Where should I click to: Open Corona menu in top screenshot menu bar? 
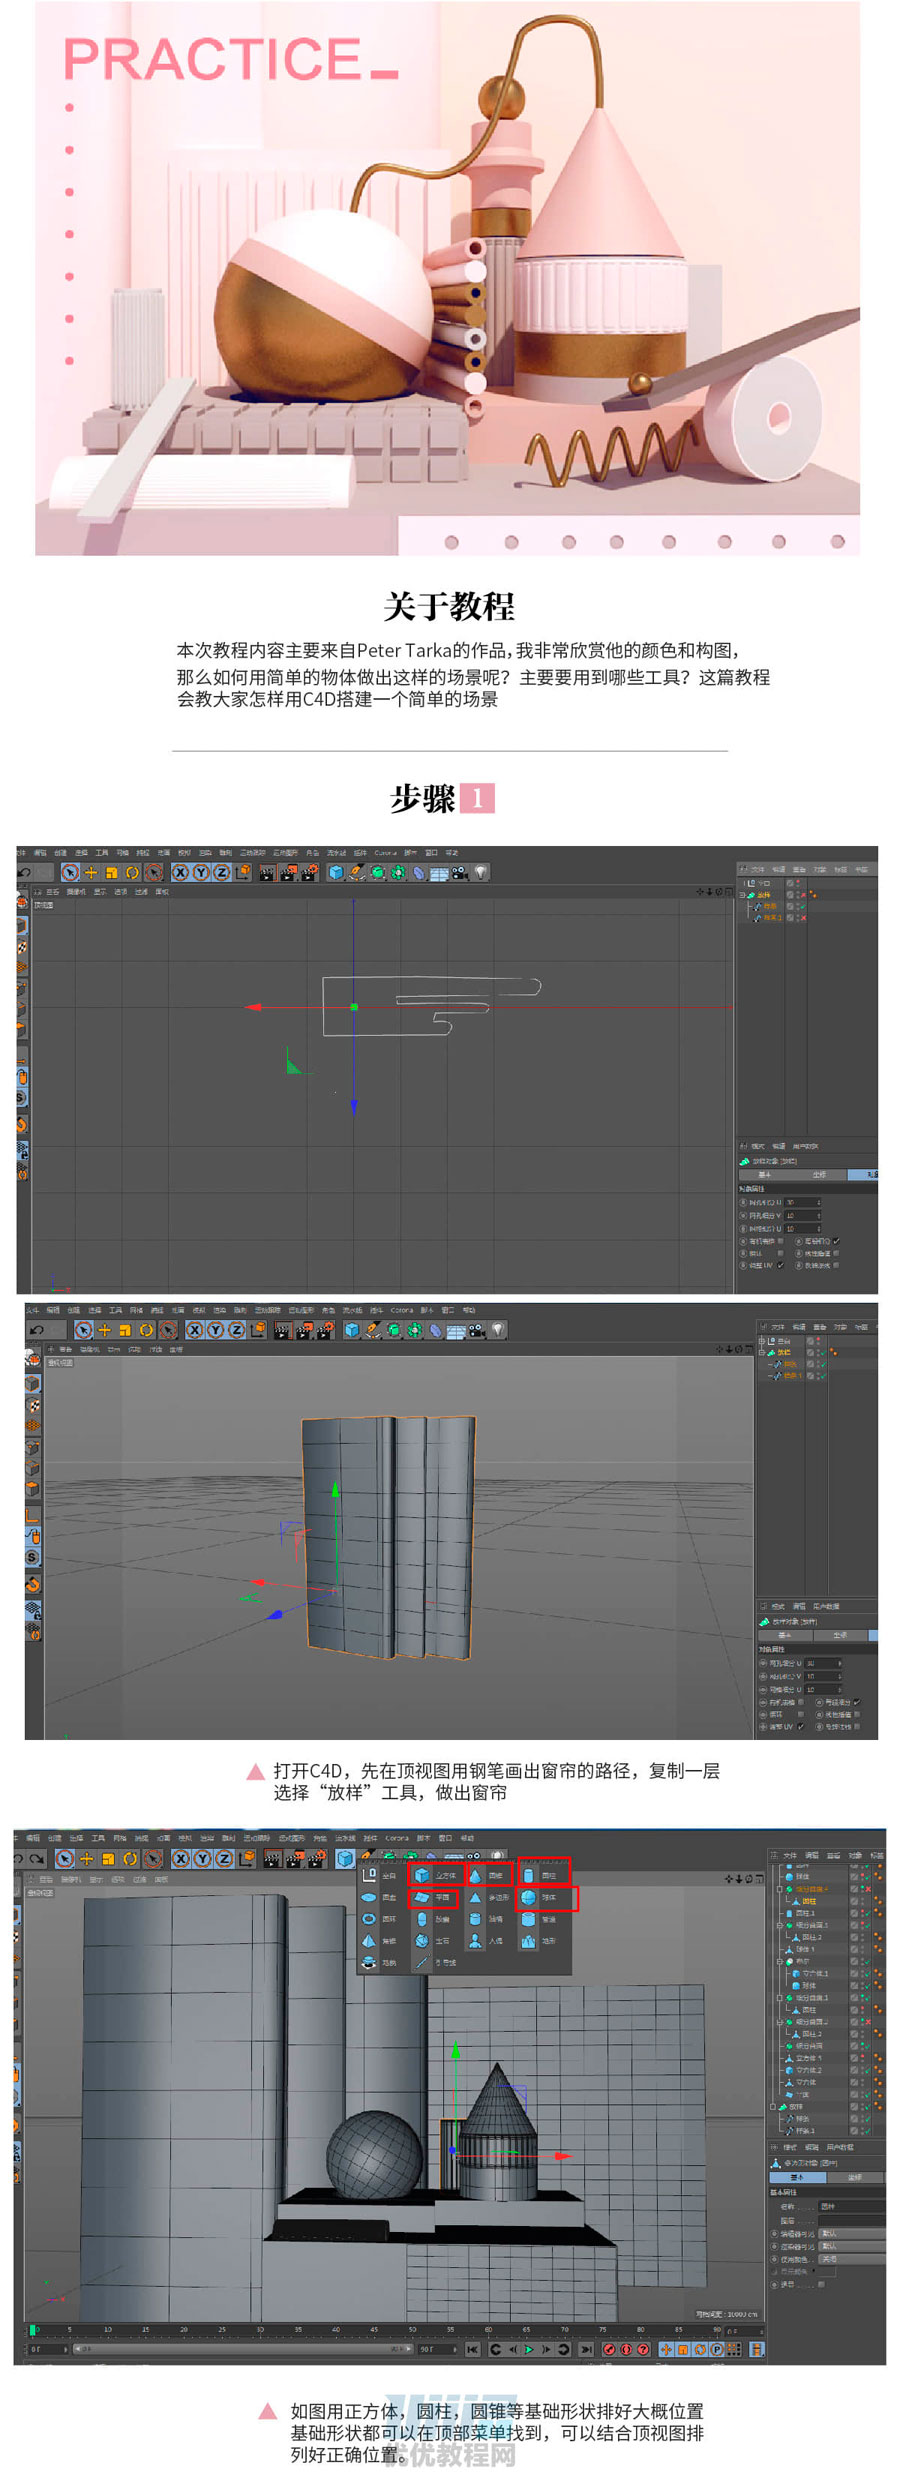pos(385,853)
